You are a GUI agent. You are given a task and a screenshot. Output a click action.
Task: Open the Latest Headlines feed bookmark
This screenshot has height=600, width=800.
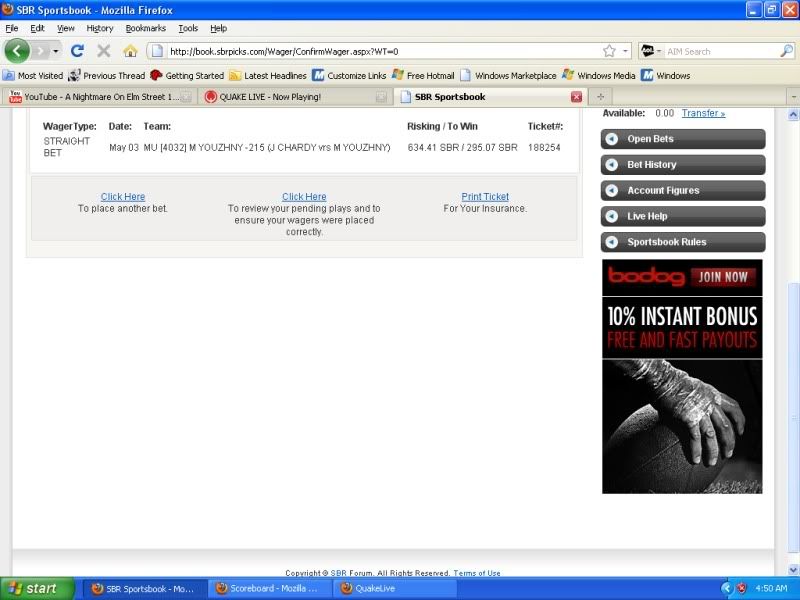coord(268,76)
